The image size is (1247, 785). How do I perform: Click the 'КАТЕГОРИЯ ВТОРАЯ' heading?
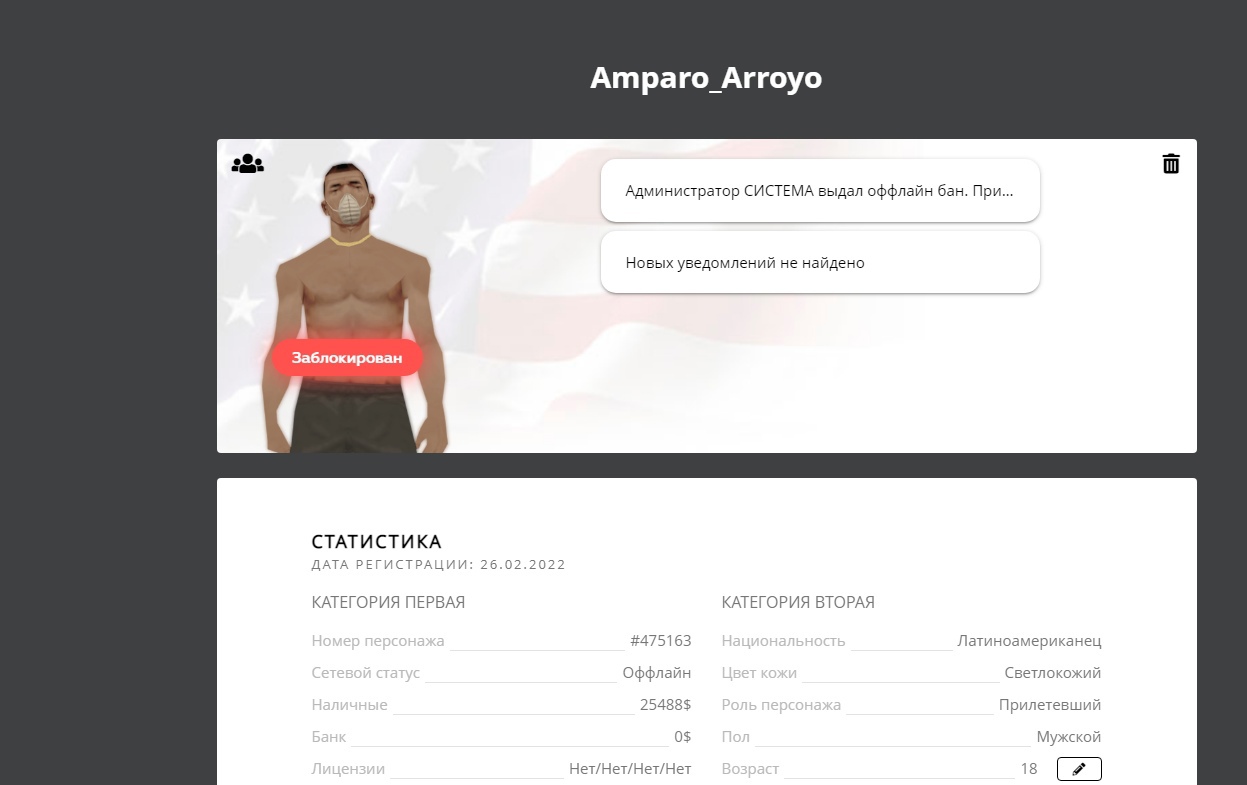[x=798, y=602]
